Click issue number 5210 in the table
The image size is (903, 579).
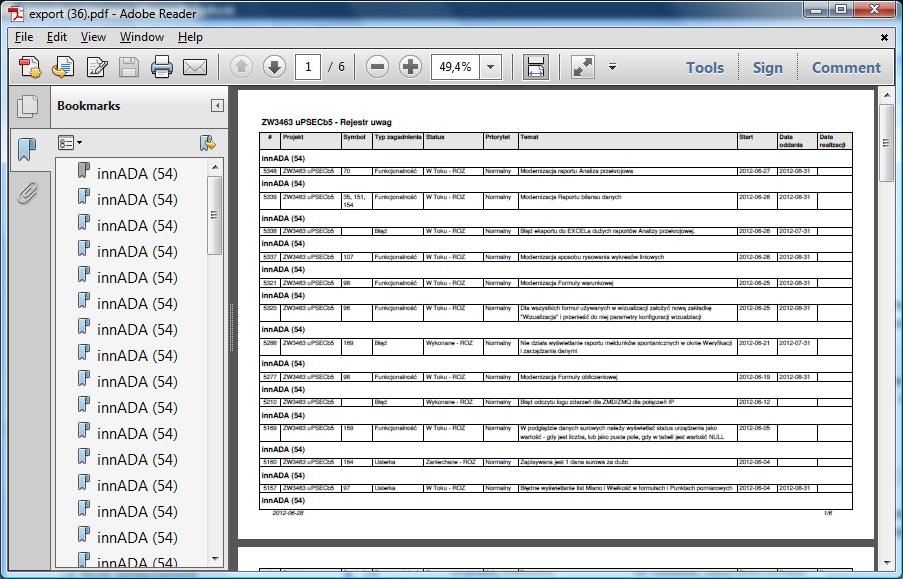pos(270,402)
